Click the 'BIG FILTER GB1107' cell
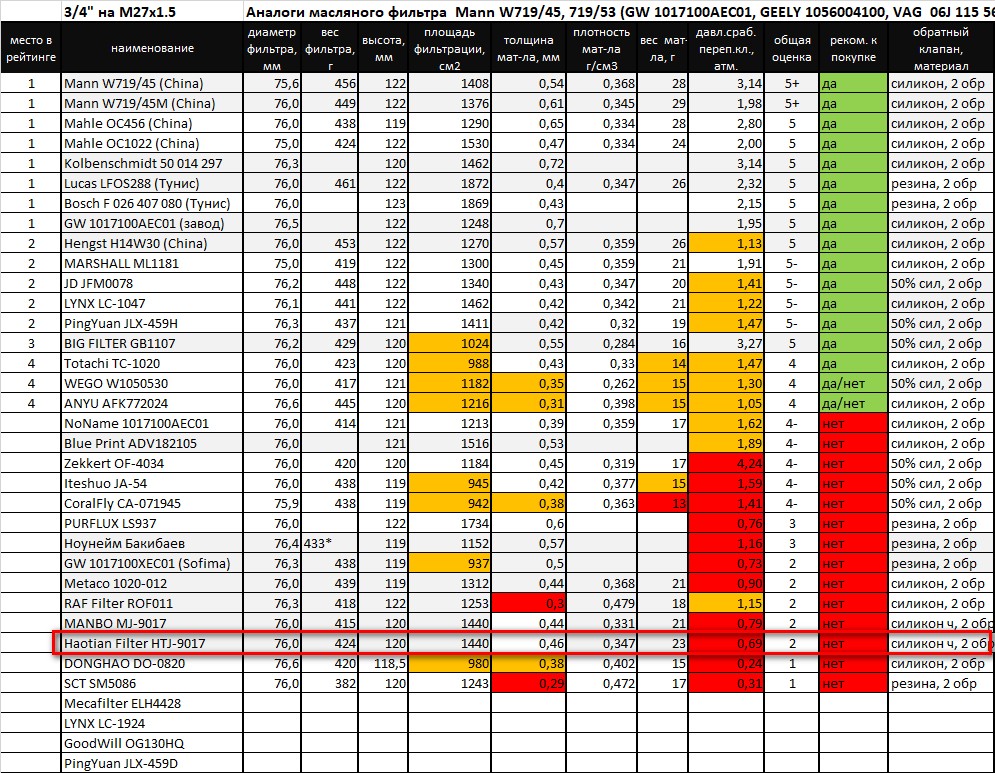This screenshot has height=773, width=995. (152, 343)
